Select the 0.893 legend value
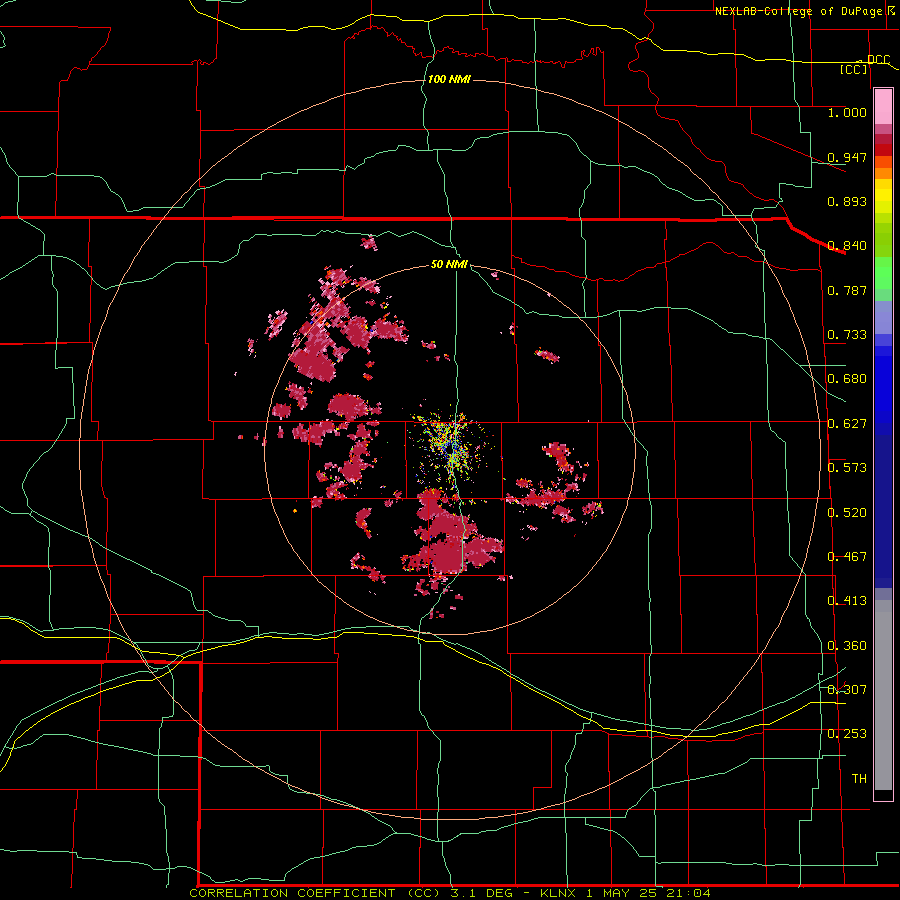Image resolution: width=900 pixels, height=900 pixels. [x=847, y=201]
